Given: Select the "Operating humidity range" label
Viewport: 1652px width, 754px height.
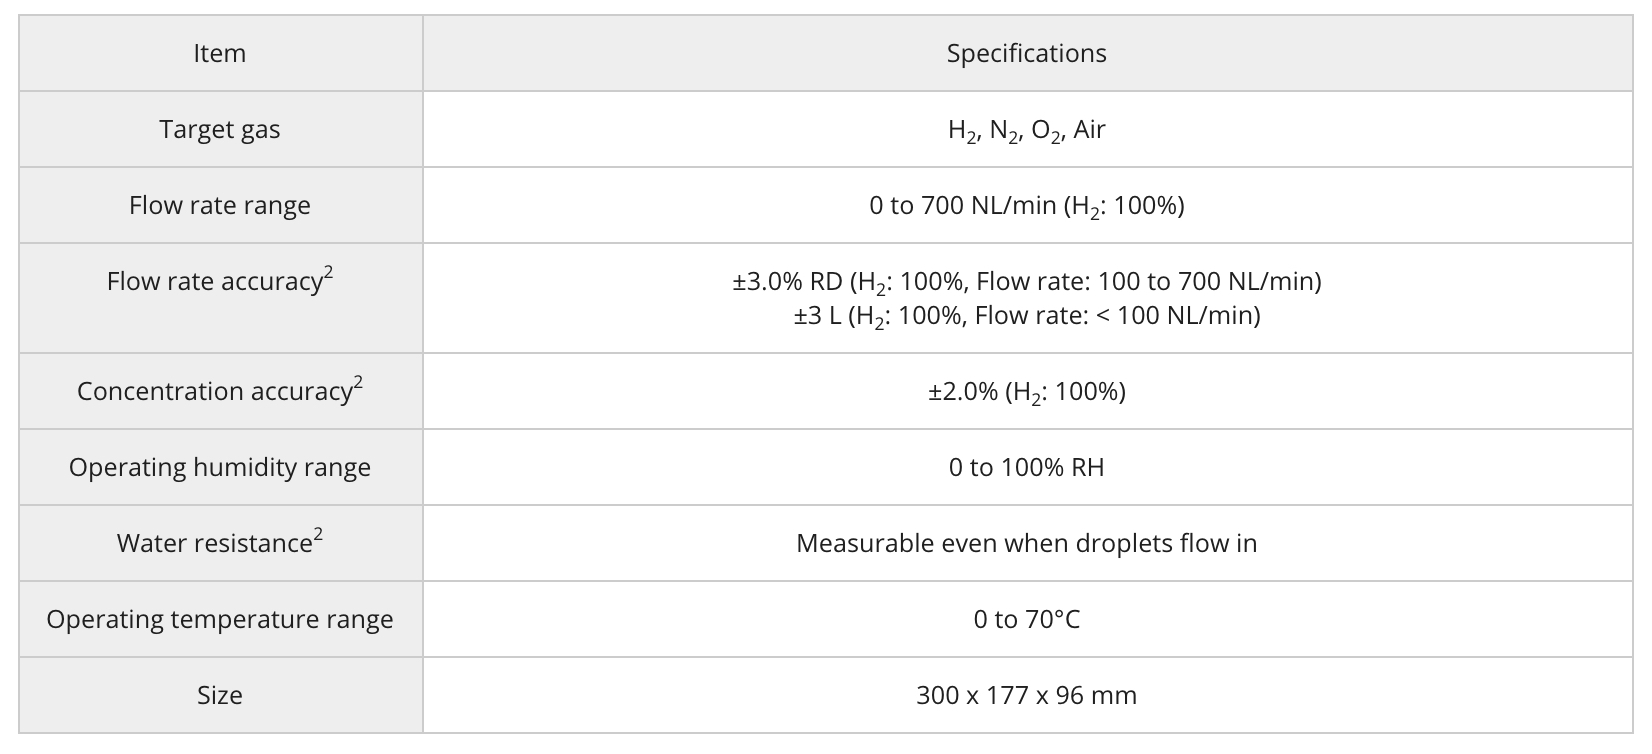Looking at the screenshot, I should tap(219, 468).
